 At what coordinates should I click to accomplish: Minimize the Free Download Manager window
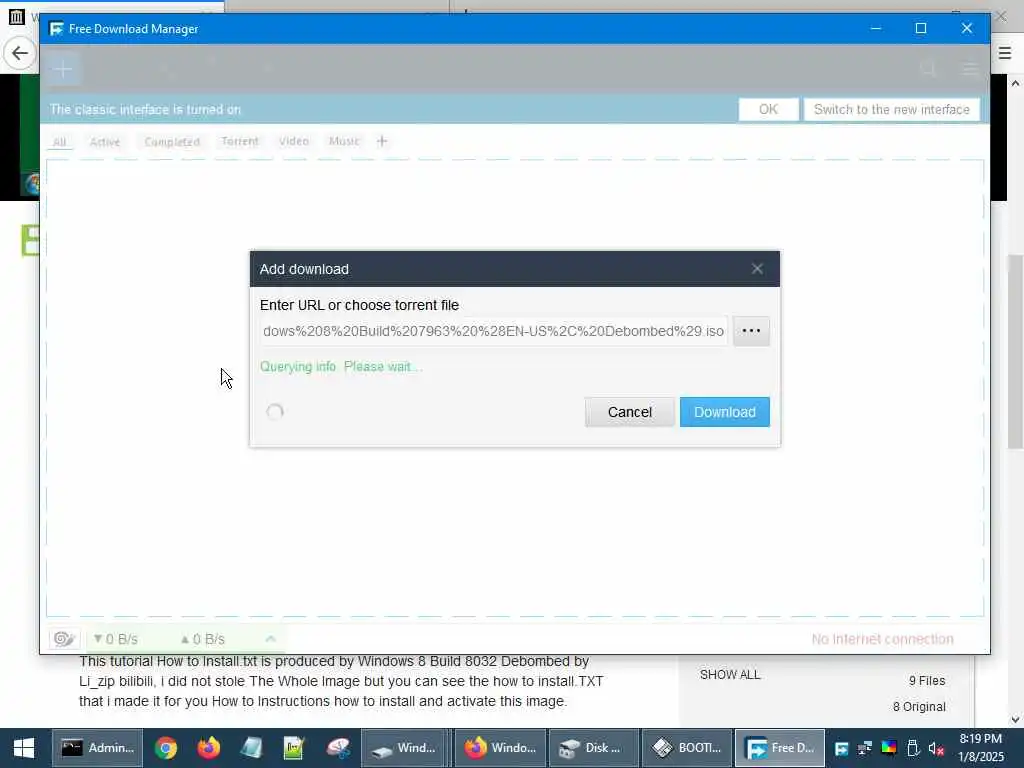[876, 28]
